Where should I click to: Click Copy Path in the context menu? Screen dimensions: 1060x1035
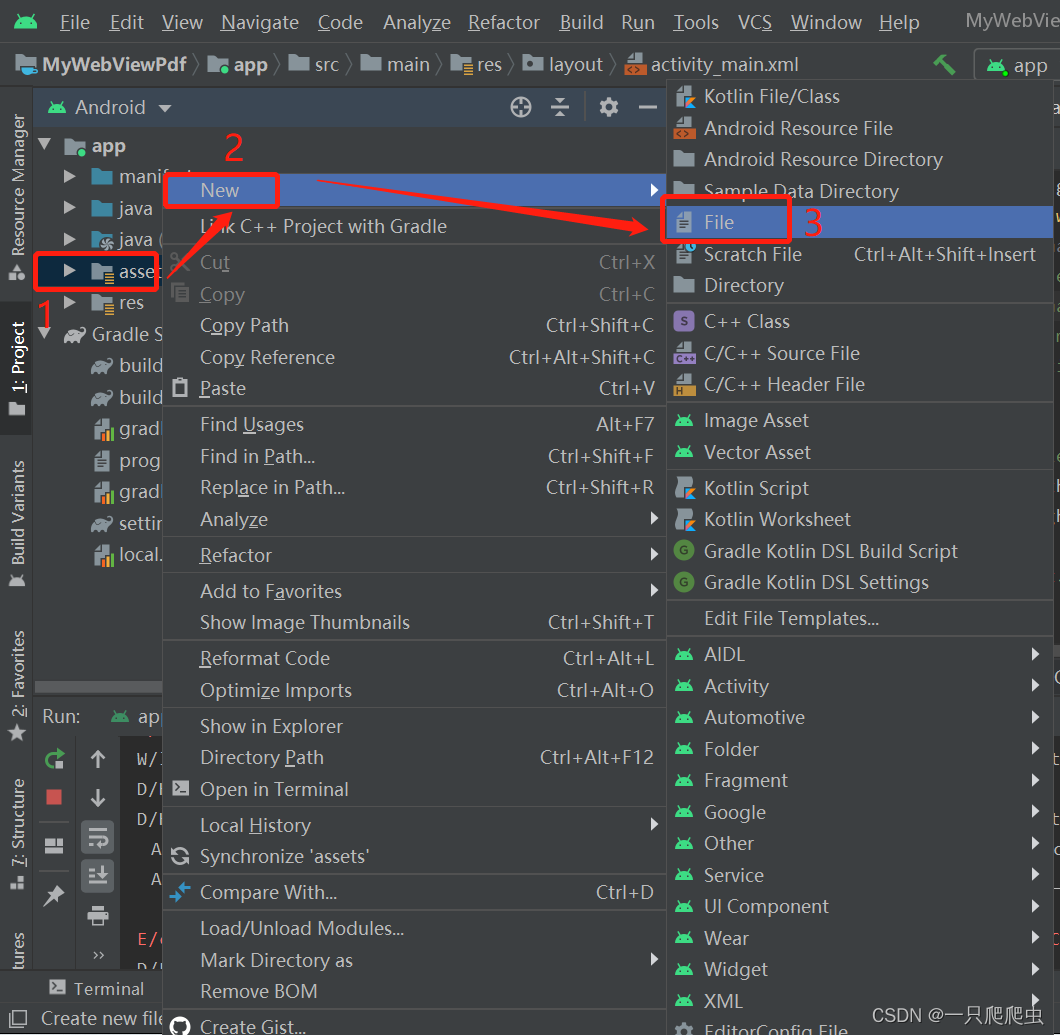click(414, 326)
